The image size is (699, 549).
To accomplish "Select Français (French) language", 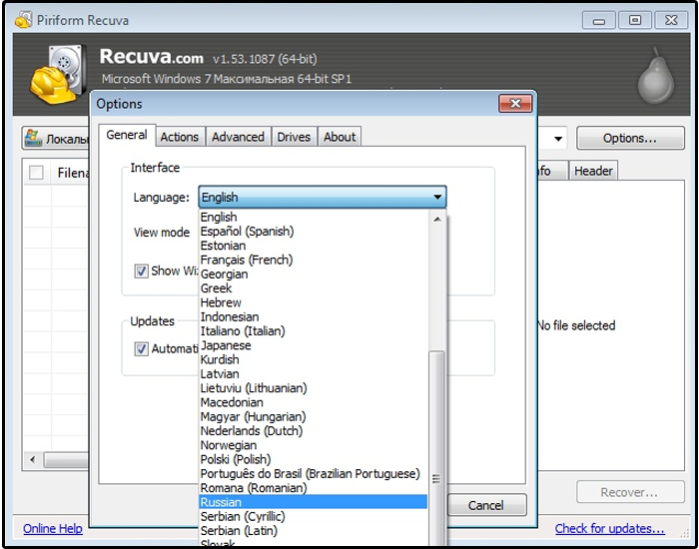I will click(x=313, y=260).
